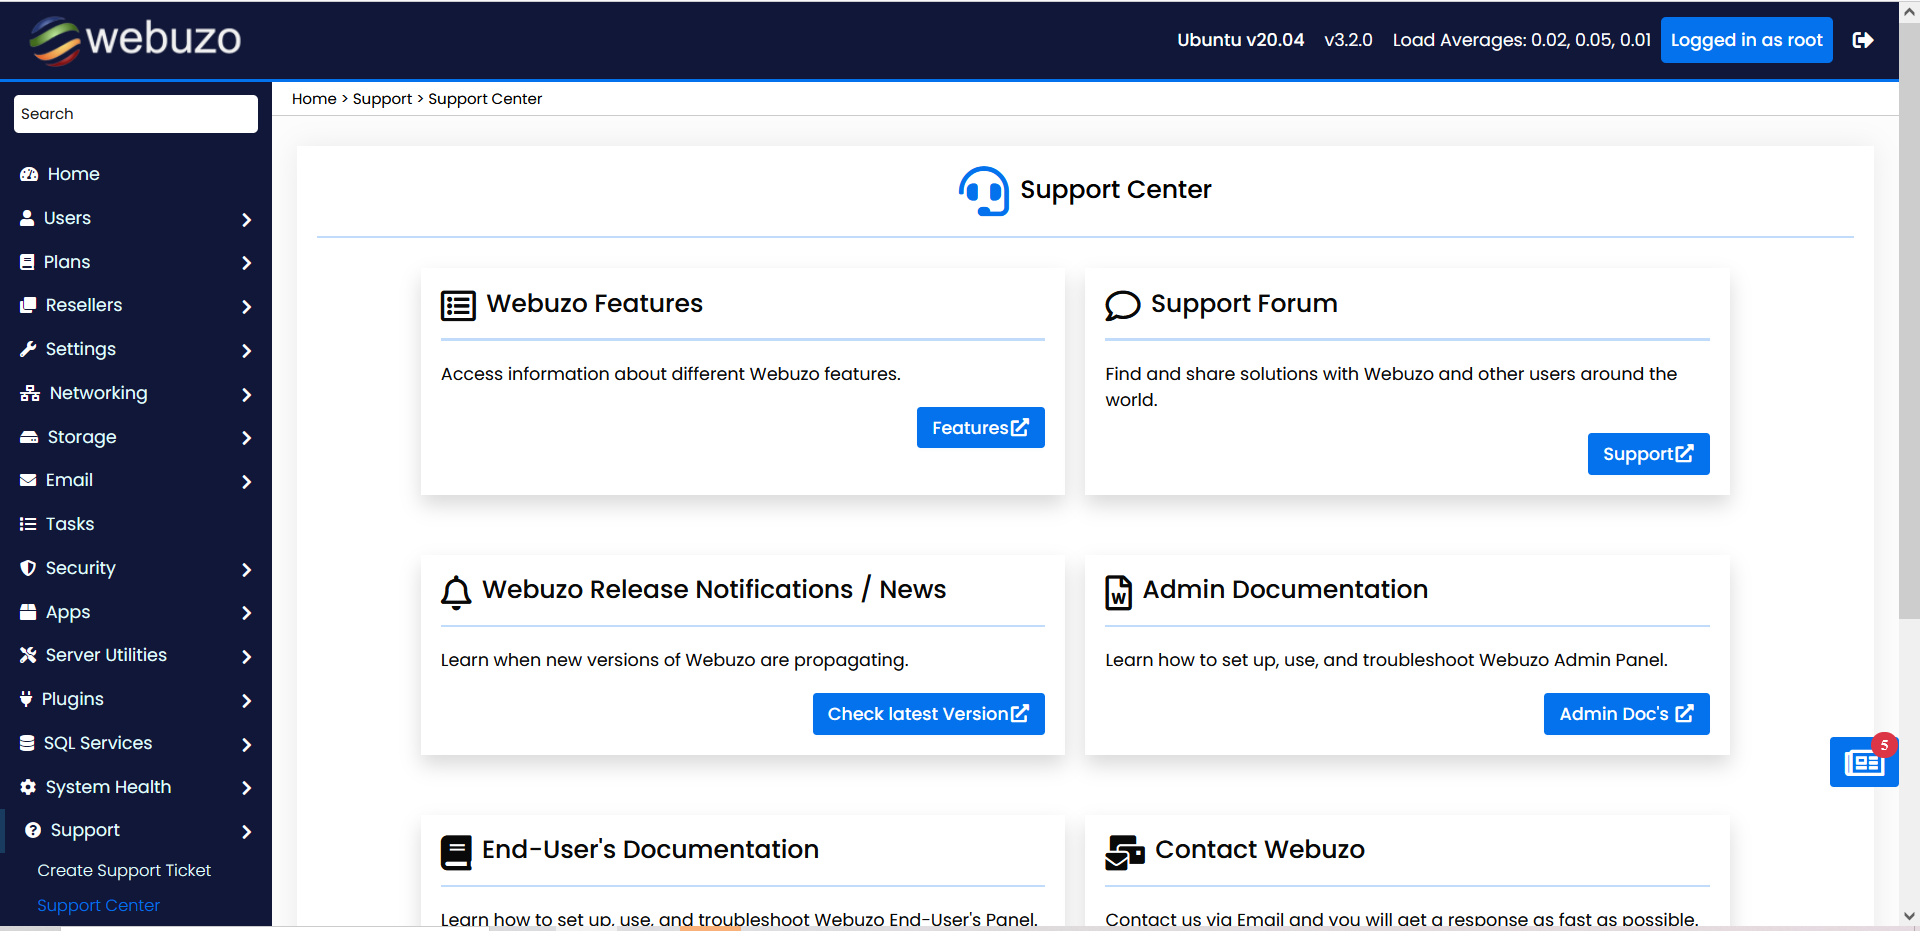This screenshot has width=1920, height=931.
Task: Open the news notifications icon with badge
Action: pos(1863,762)
